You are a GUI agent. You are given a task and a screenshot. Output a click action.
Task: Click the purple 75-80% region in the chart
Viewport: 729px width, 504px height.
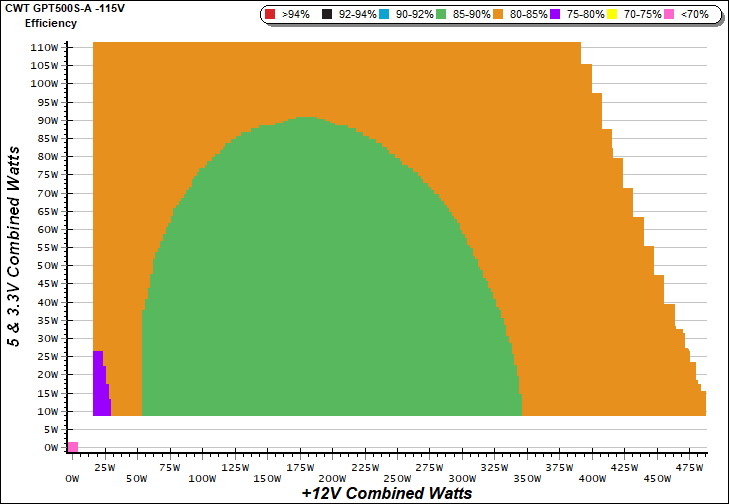point(100,385)
